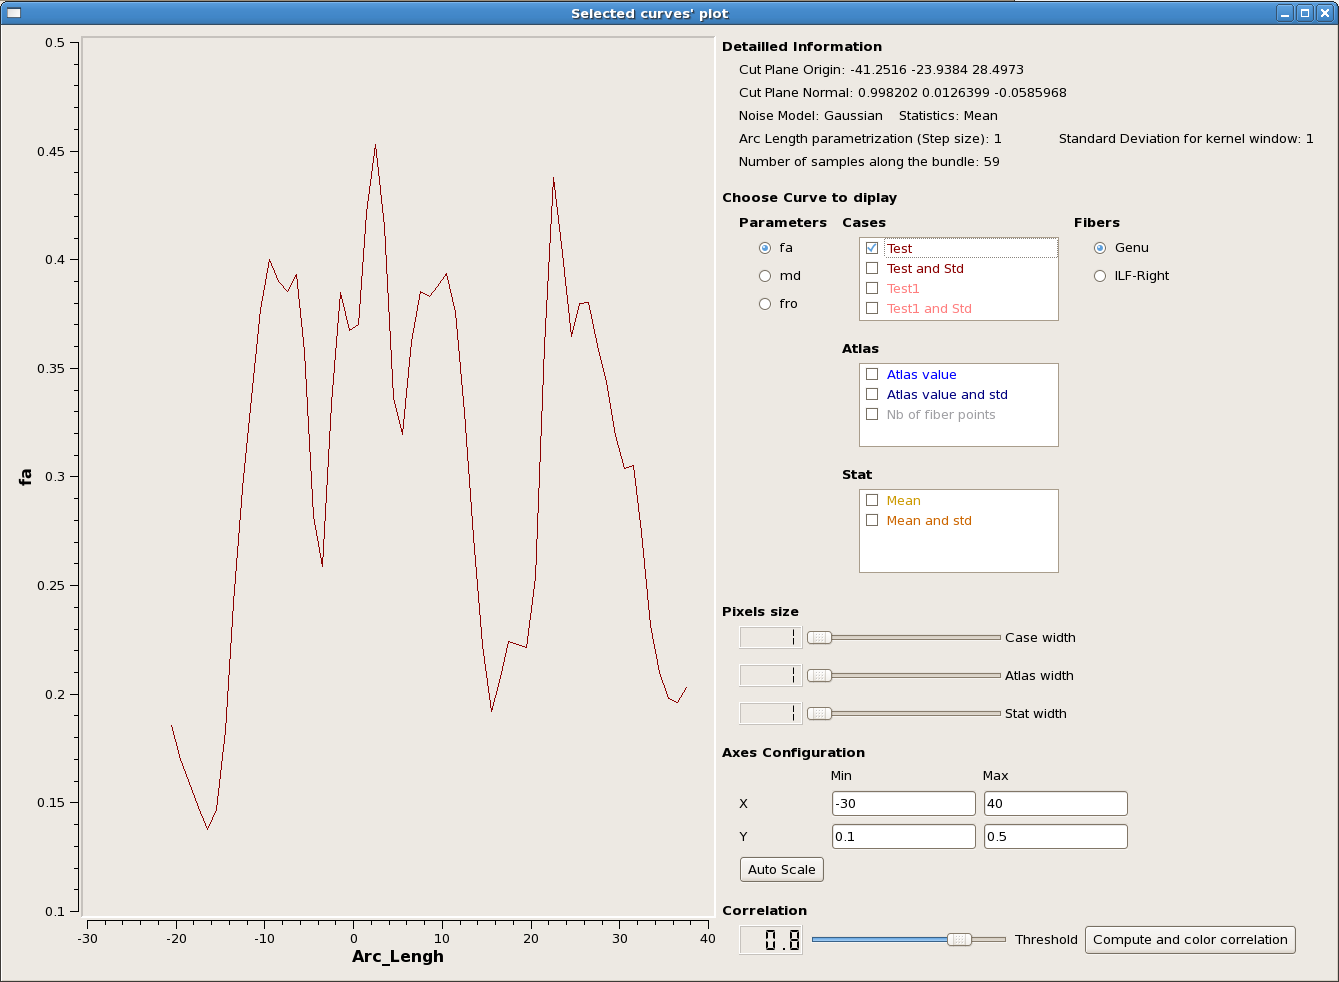The image size is (1339, 982).
Task: Check the Test1 case checkbox
Action: coord(872,288)
